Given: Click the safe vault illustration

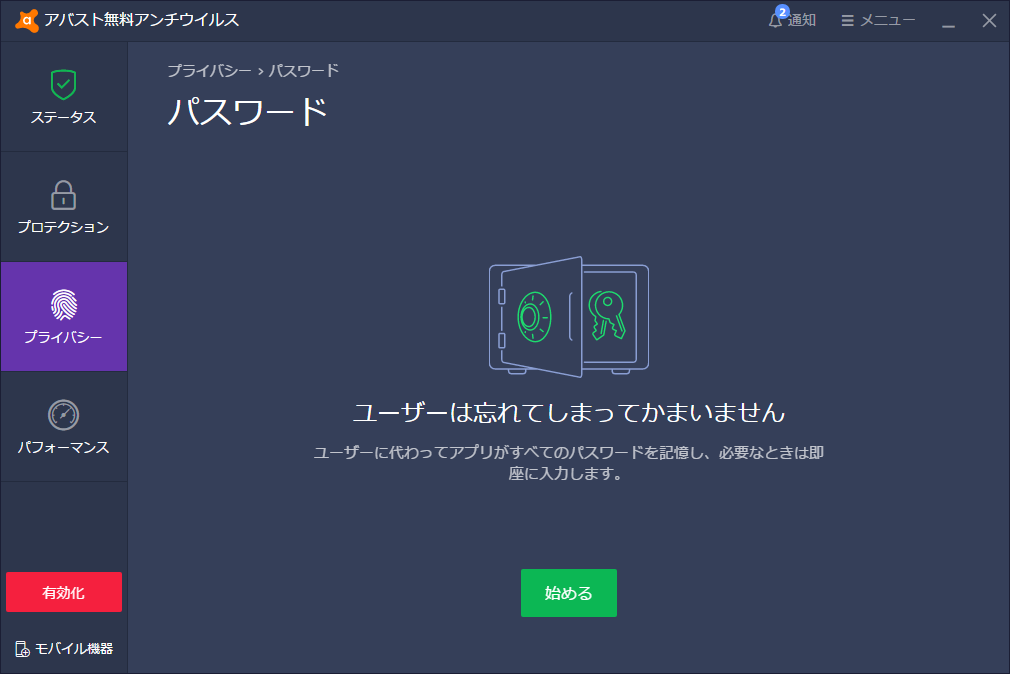Looking at the screenshot, I should (x=568, y=315).
